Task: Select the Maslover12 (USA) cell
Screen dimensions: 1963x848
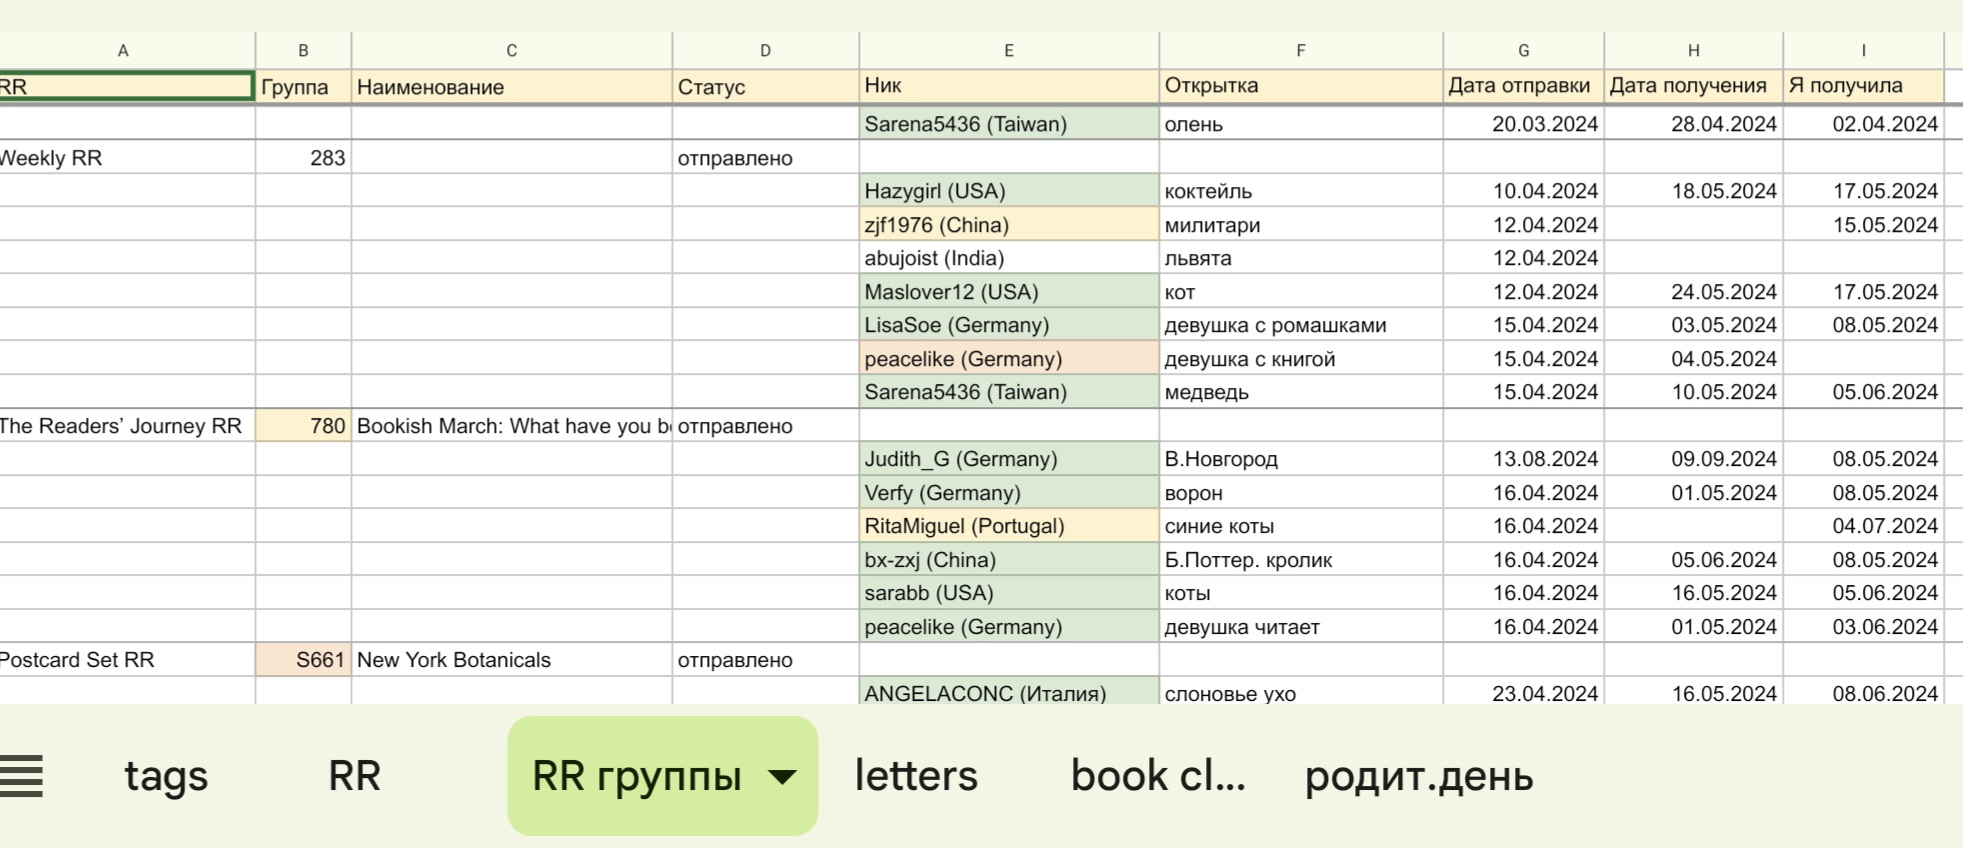Action: [x=1009, y=292]
